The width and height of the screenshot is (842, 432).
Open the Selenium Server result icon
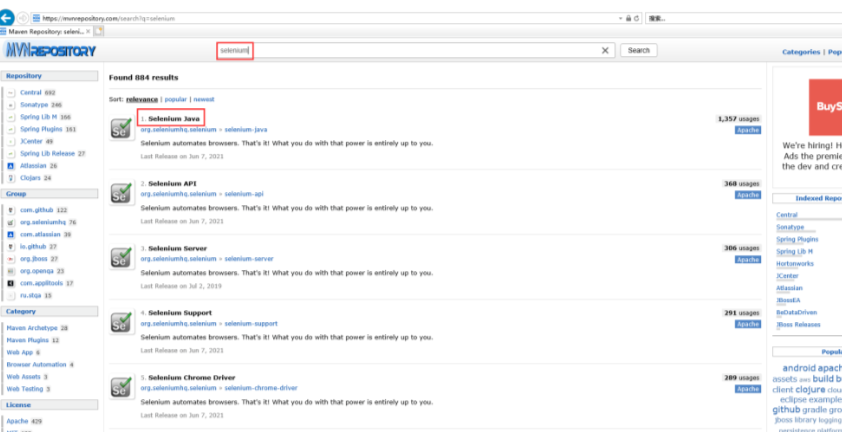[x=121, y=257]
